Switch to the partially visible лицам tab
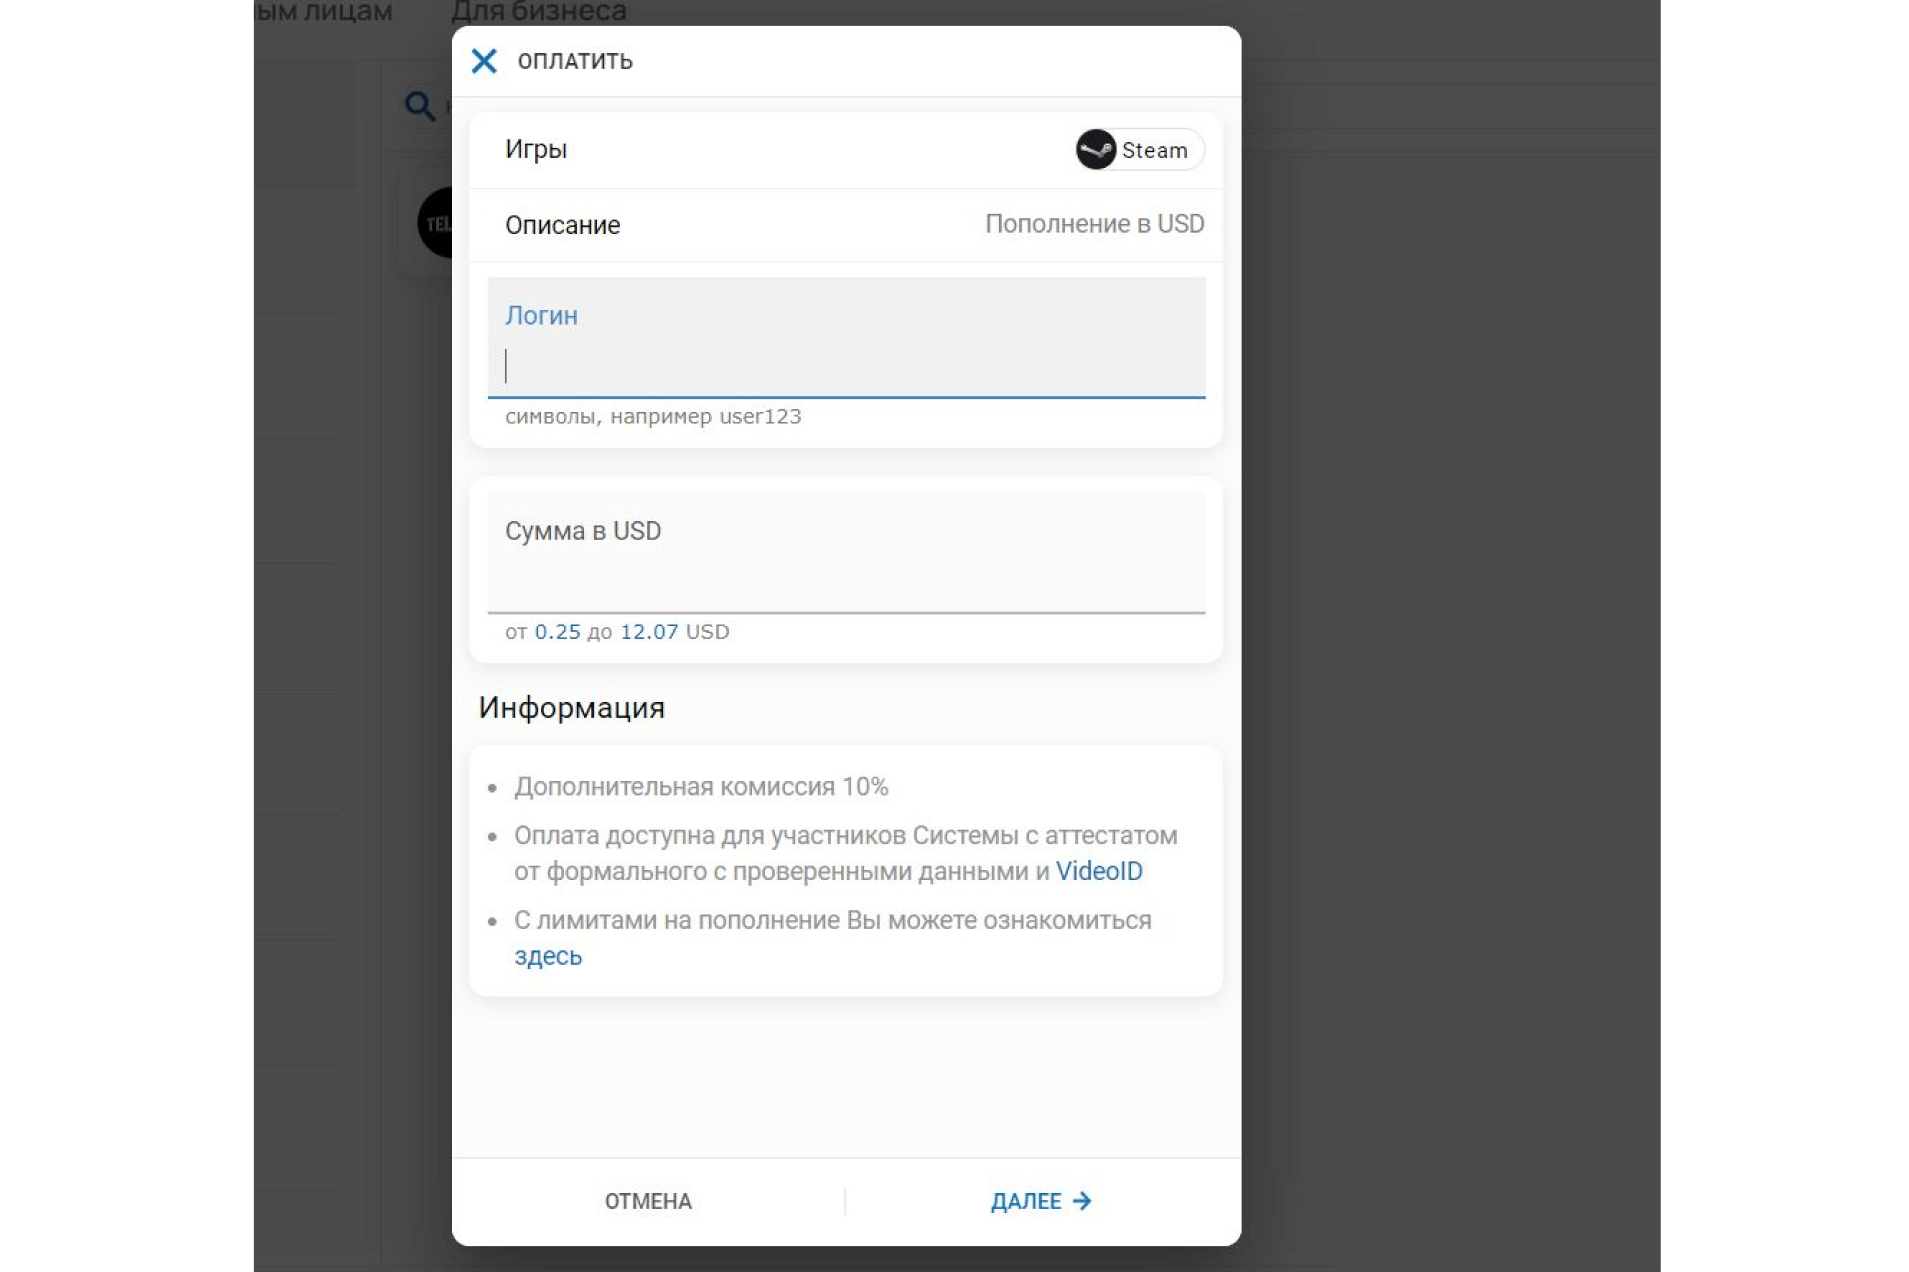The height and width of the screenshot is (1272, 1909). [325, 12]
